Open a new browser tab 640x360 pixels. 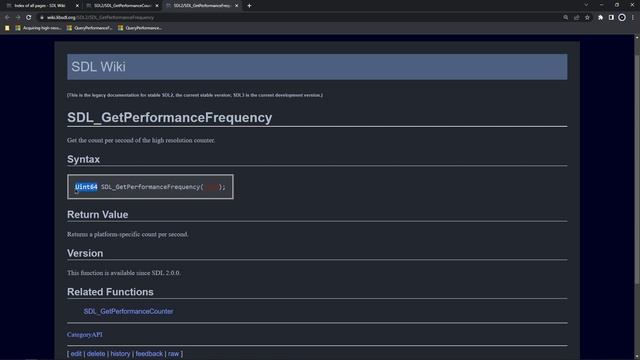coord(249,6)
